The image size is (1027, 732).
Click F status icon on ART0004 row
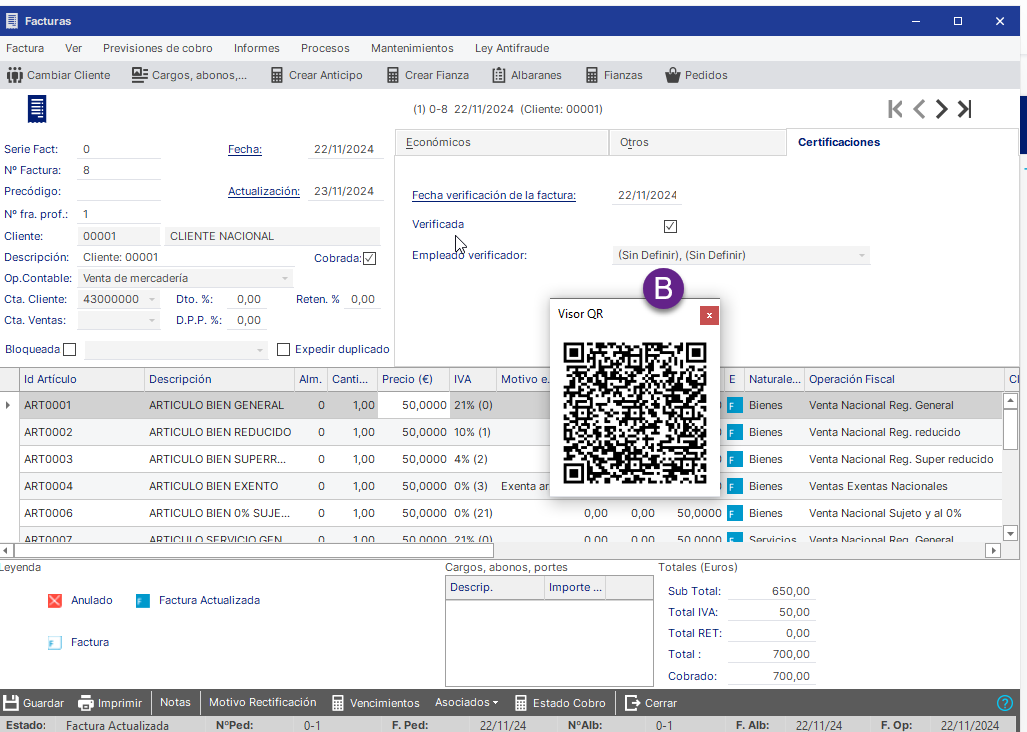pyautogui.click(x=734, y=486)
